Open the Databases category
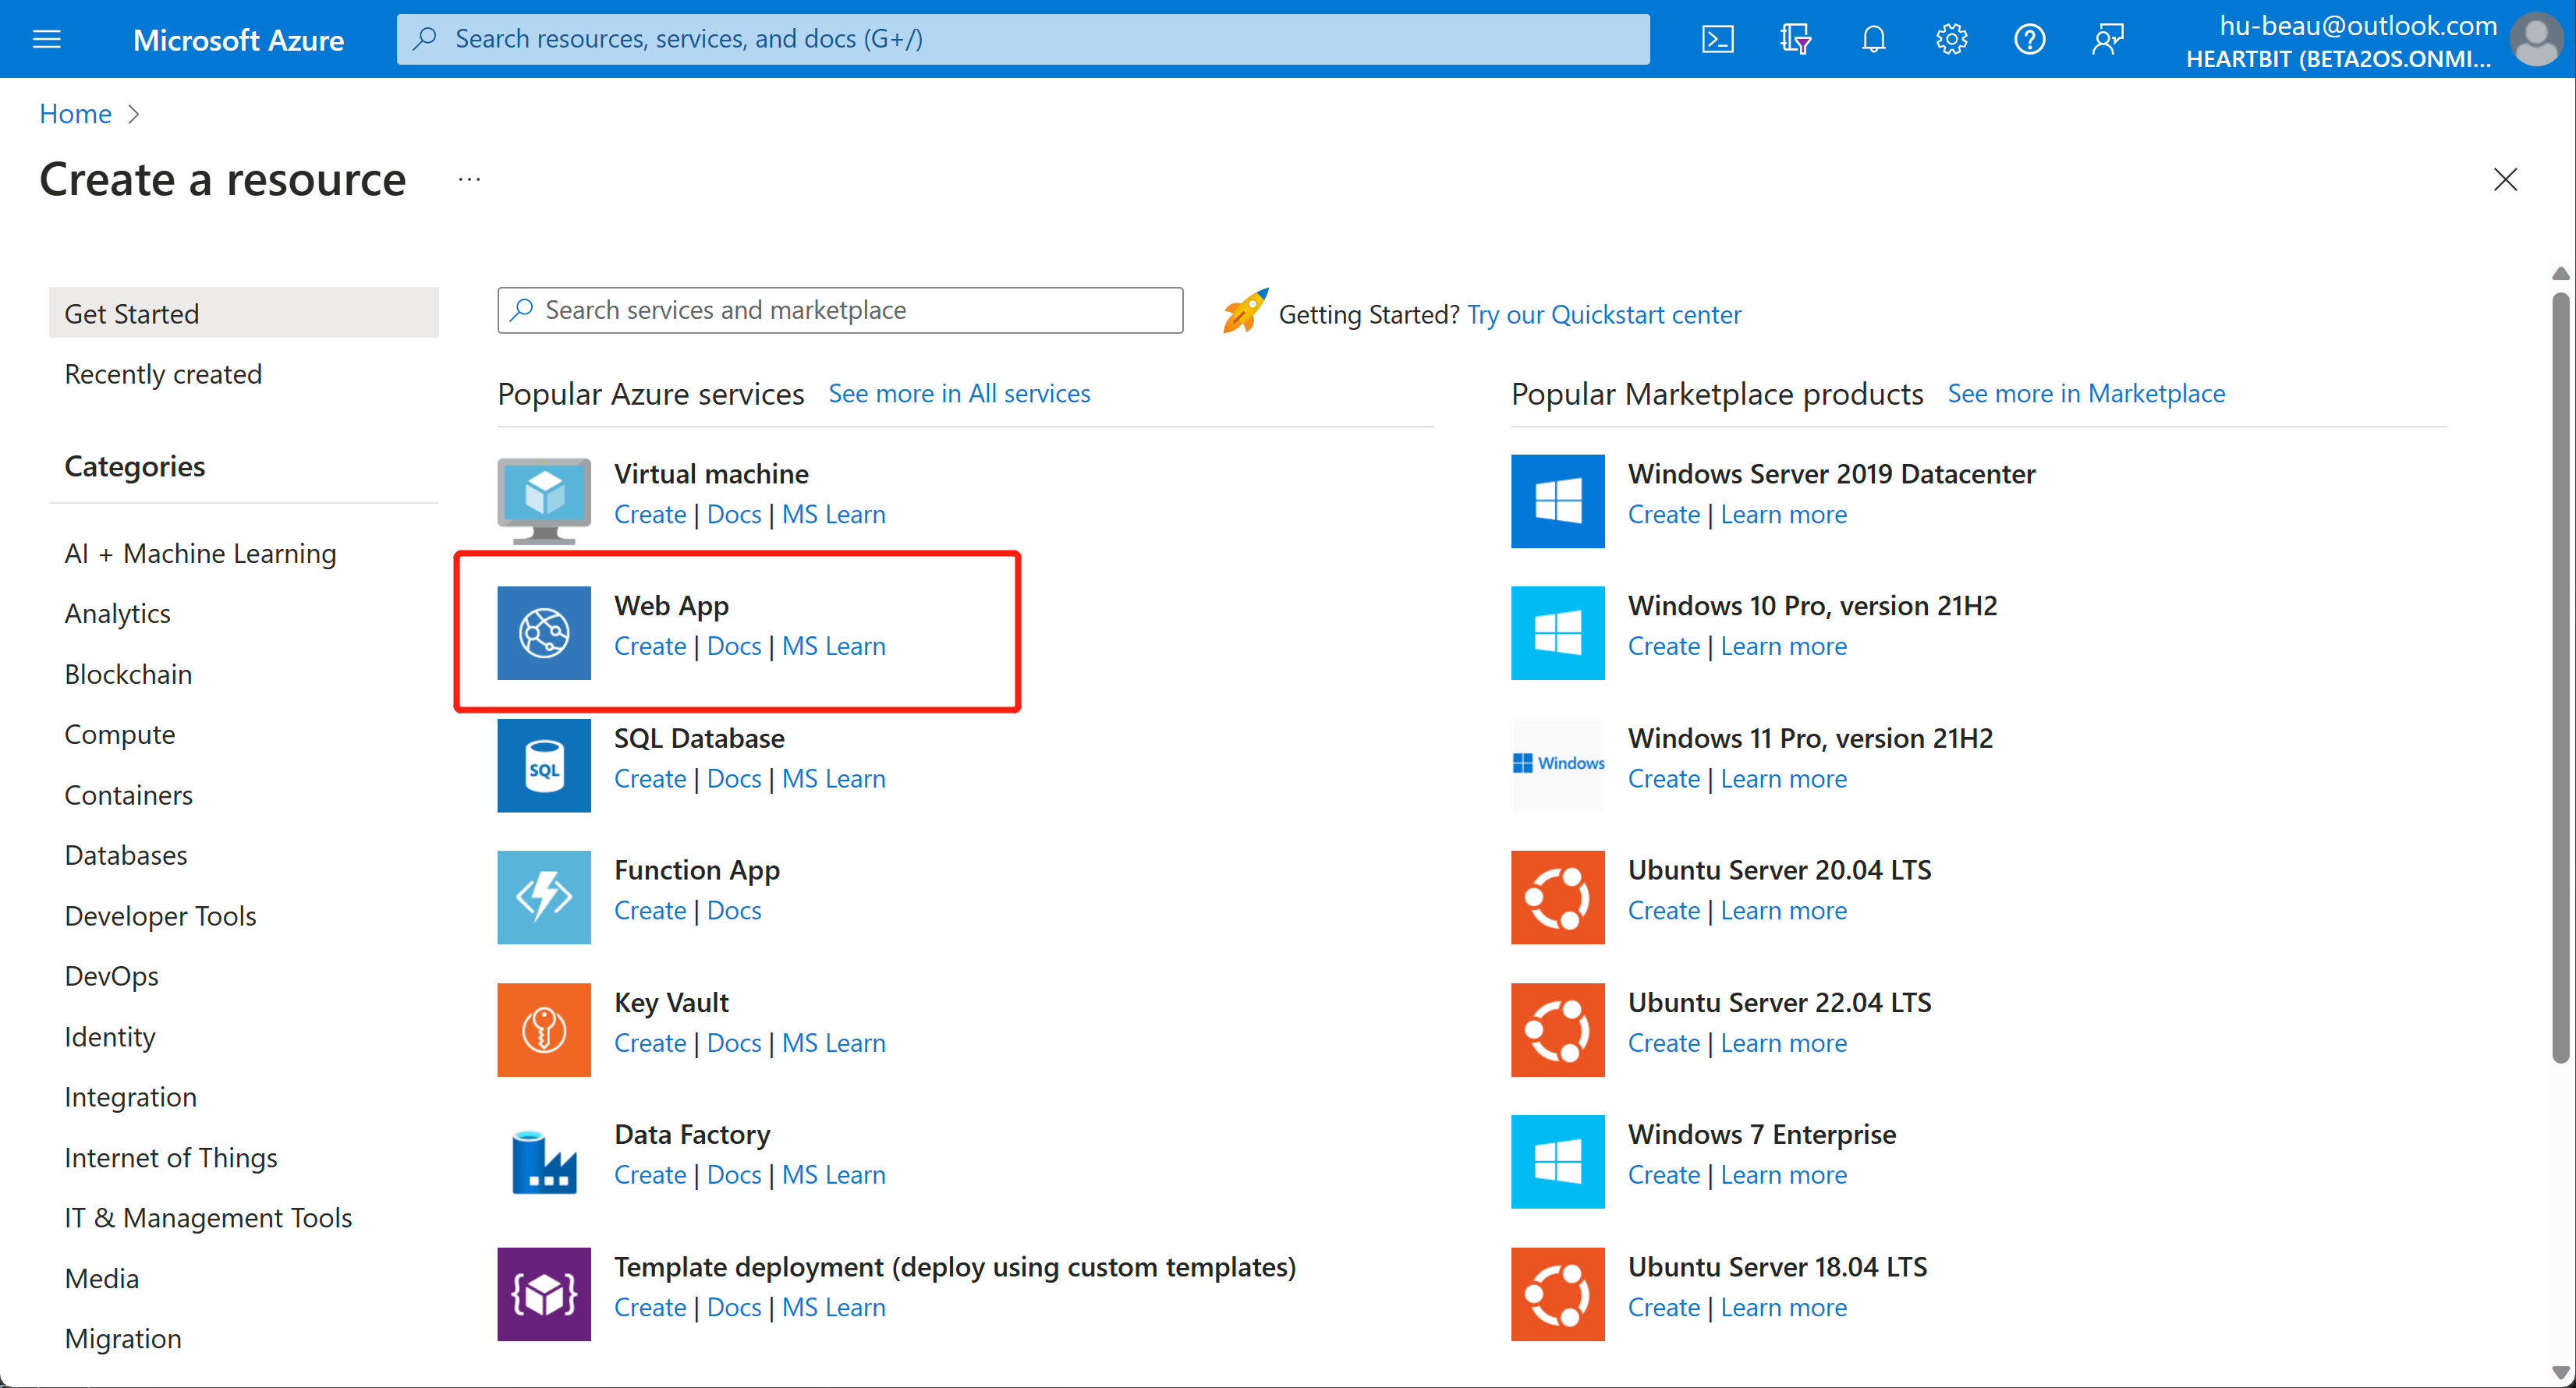Screen dimensions: 2576x1388 [x=126, y=855]
